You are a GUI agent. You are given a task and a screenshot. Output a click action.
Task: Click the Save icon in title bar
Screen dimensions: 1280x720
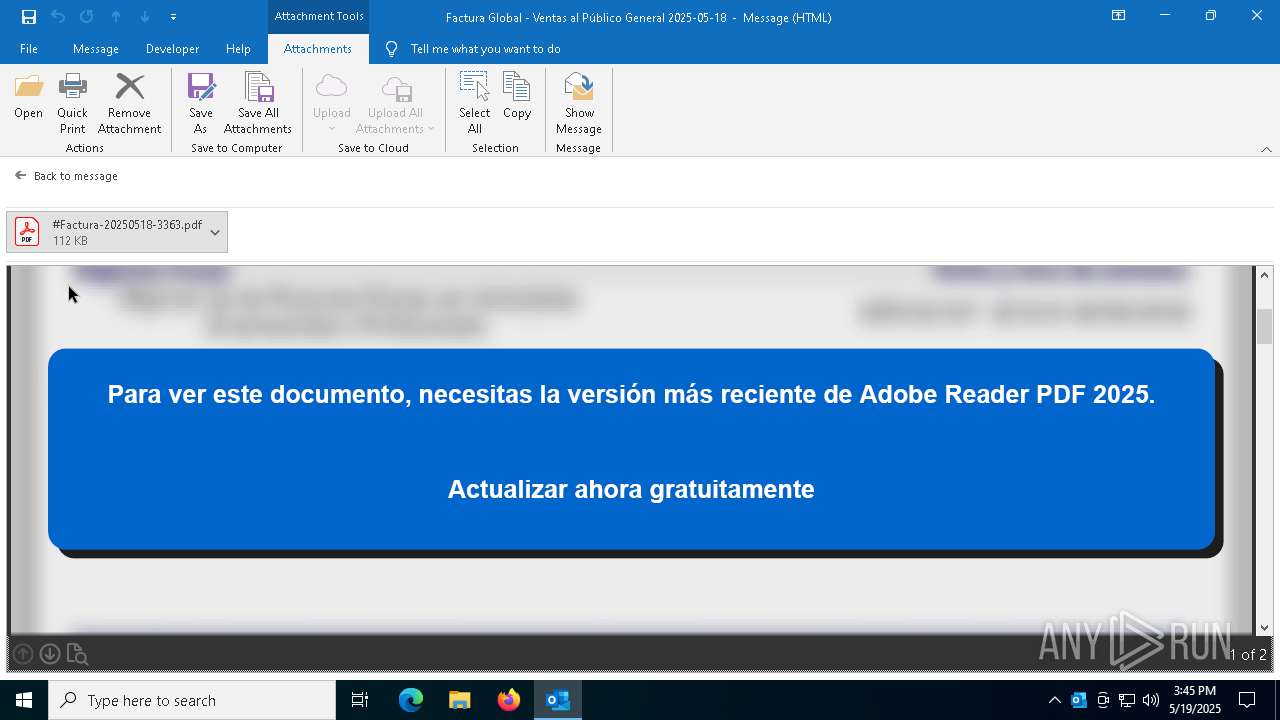29,16
